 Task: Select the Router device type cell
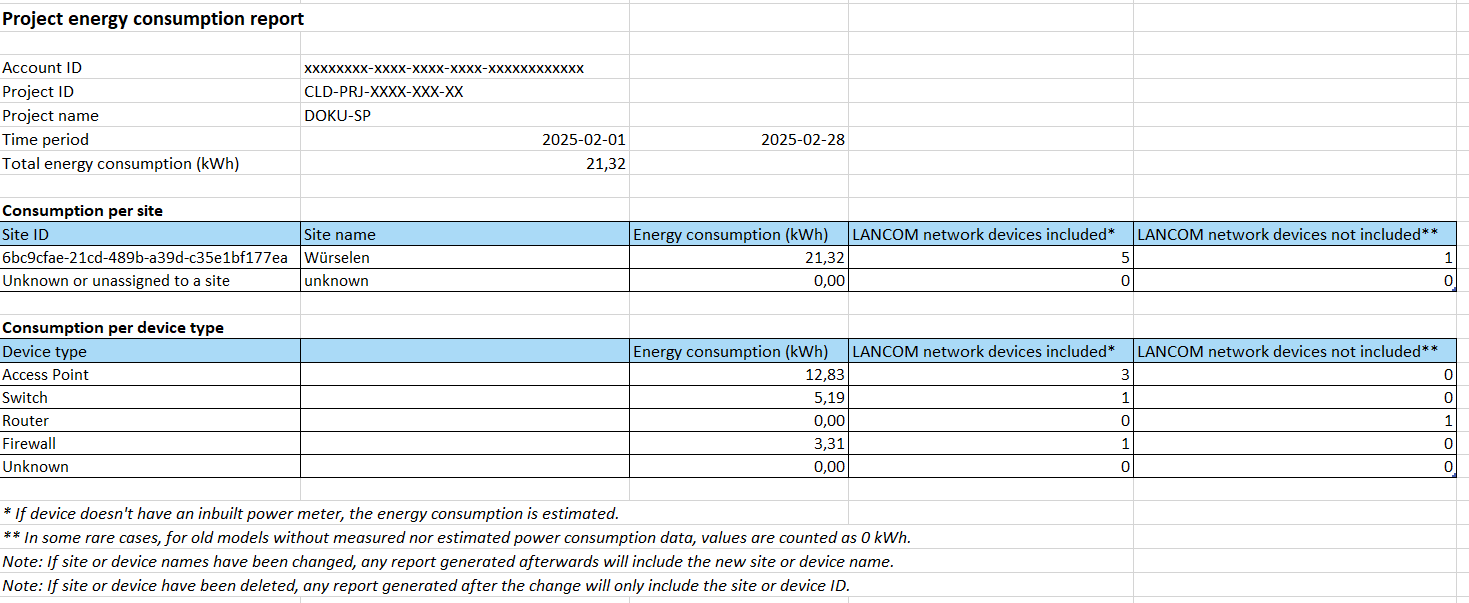[25, 421]
